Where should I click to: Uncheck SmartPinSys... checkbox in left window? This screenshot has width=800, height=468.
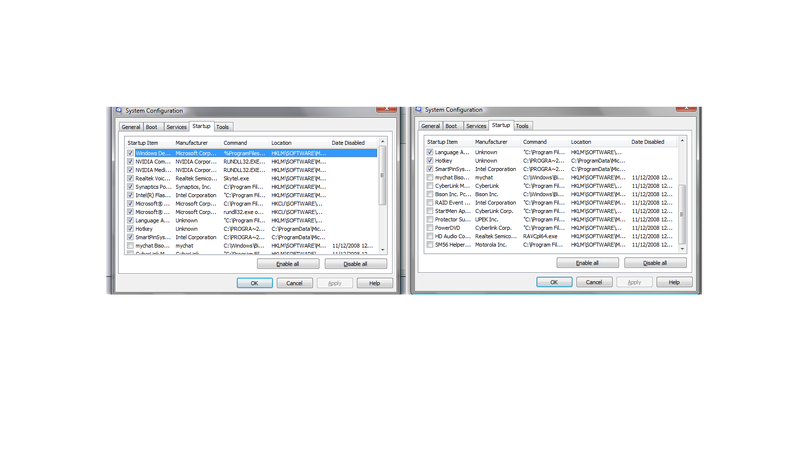click(131, 237)
